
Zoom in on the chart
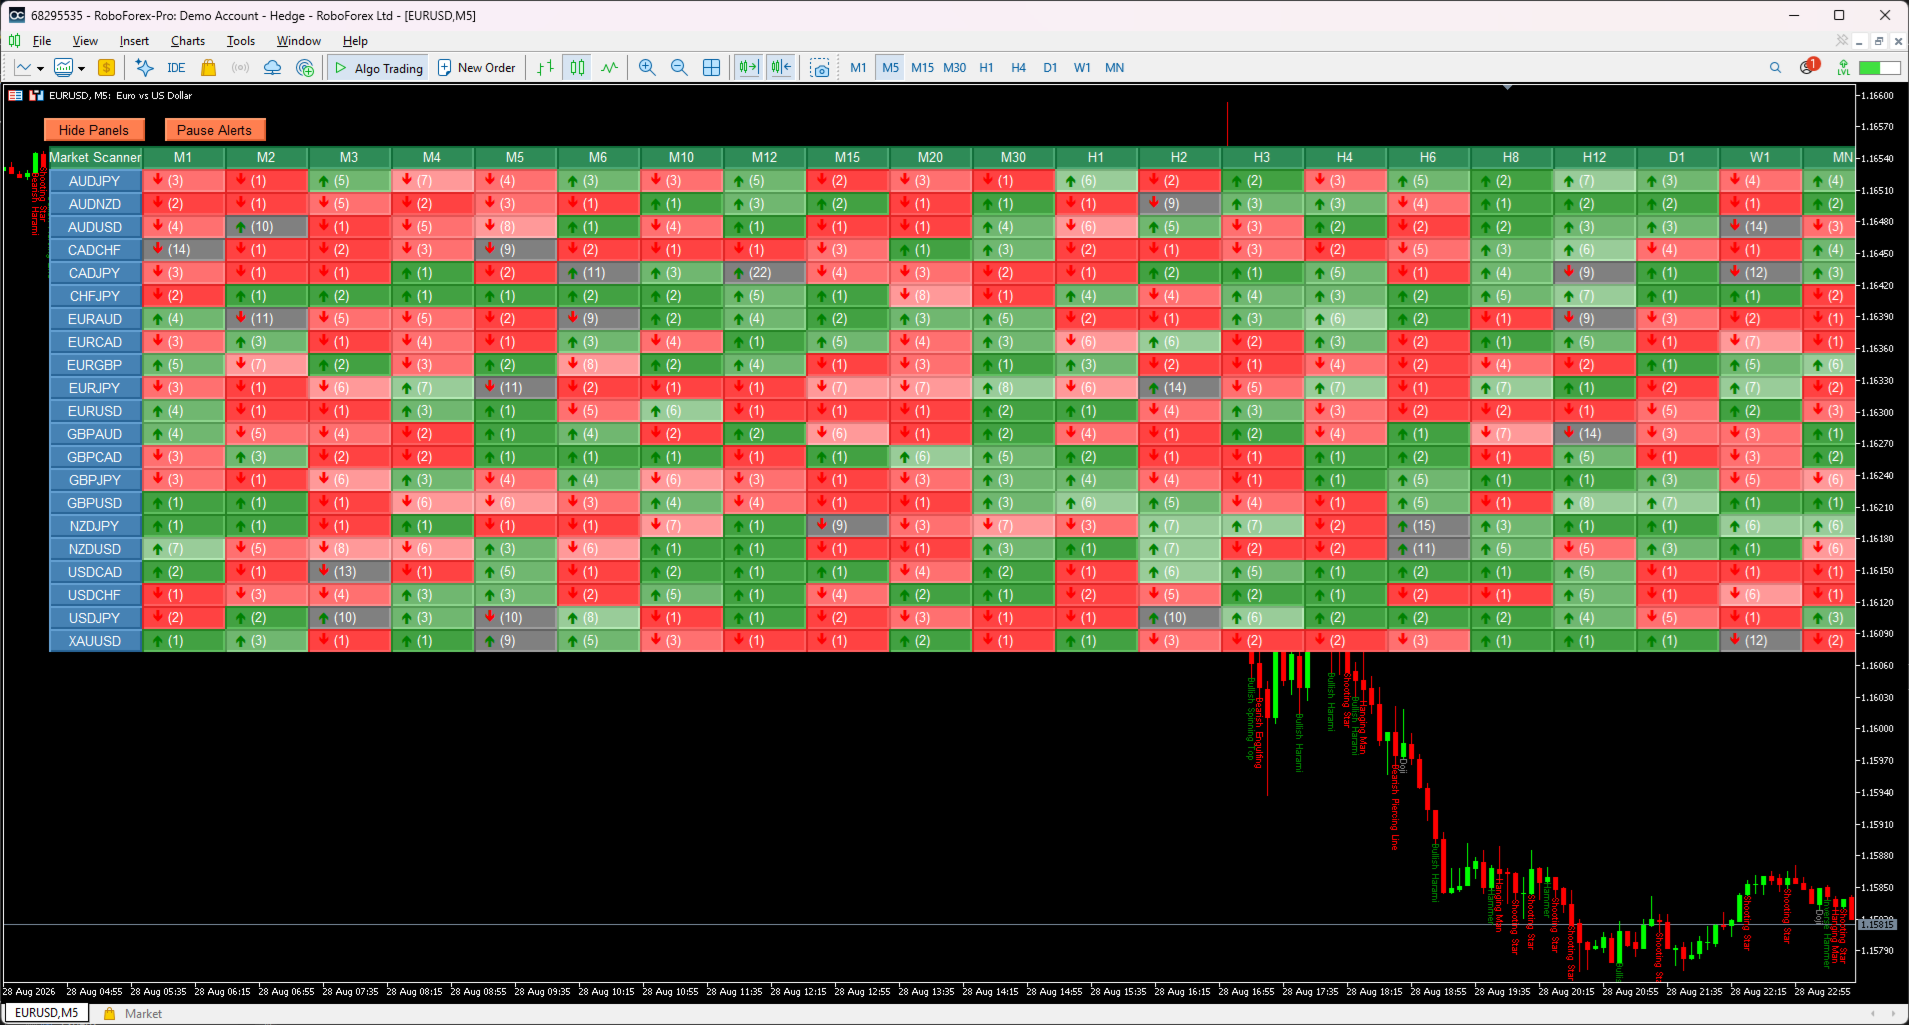point(647,68)
